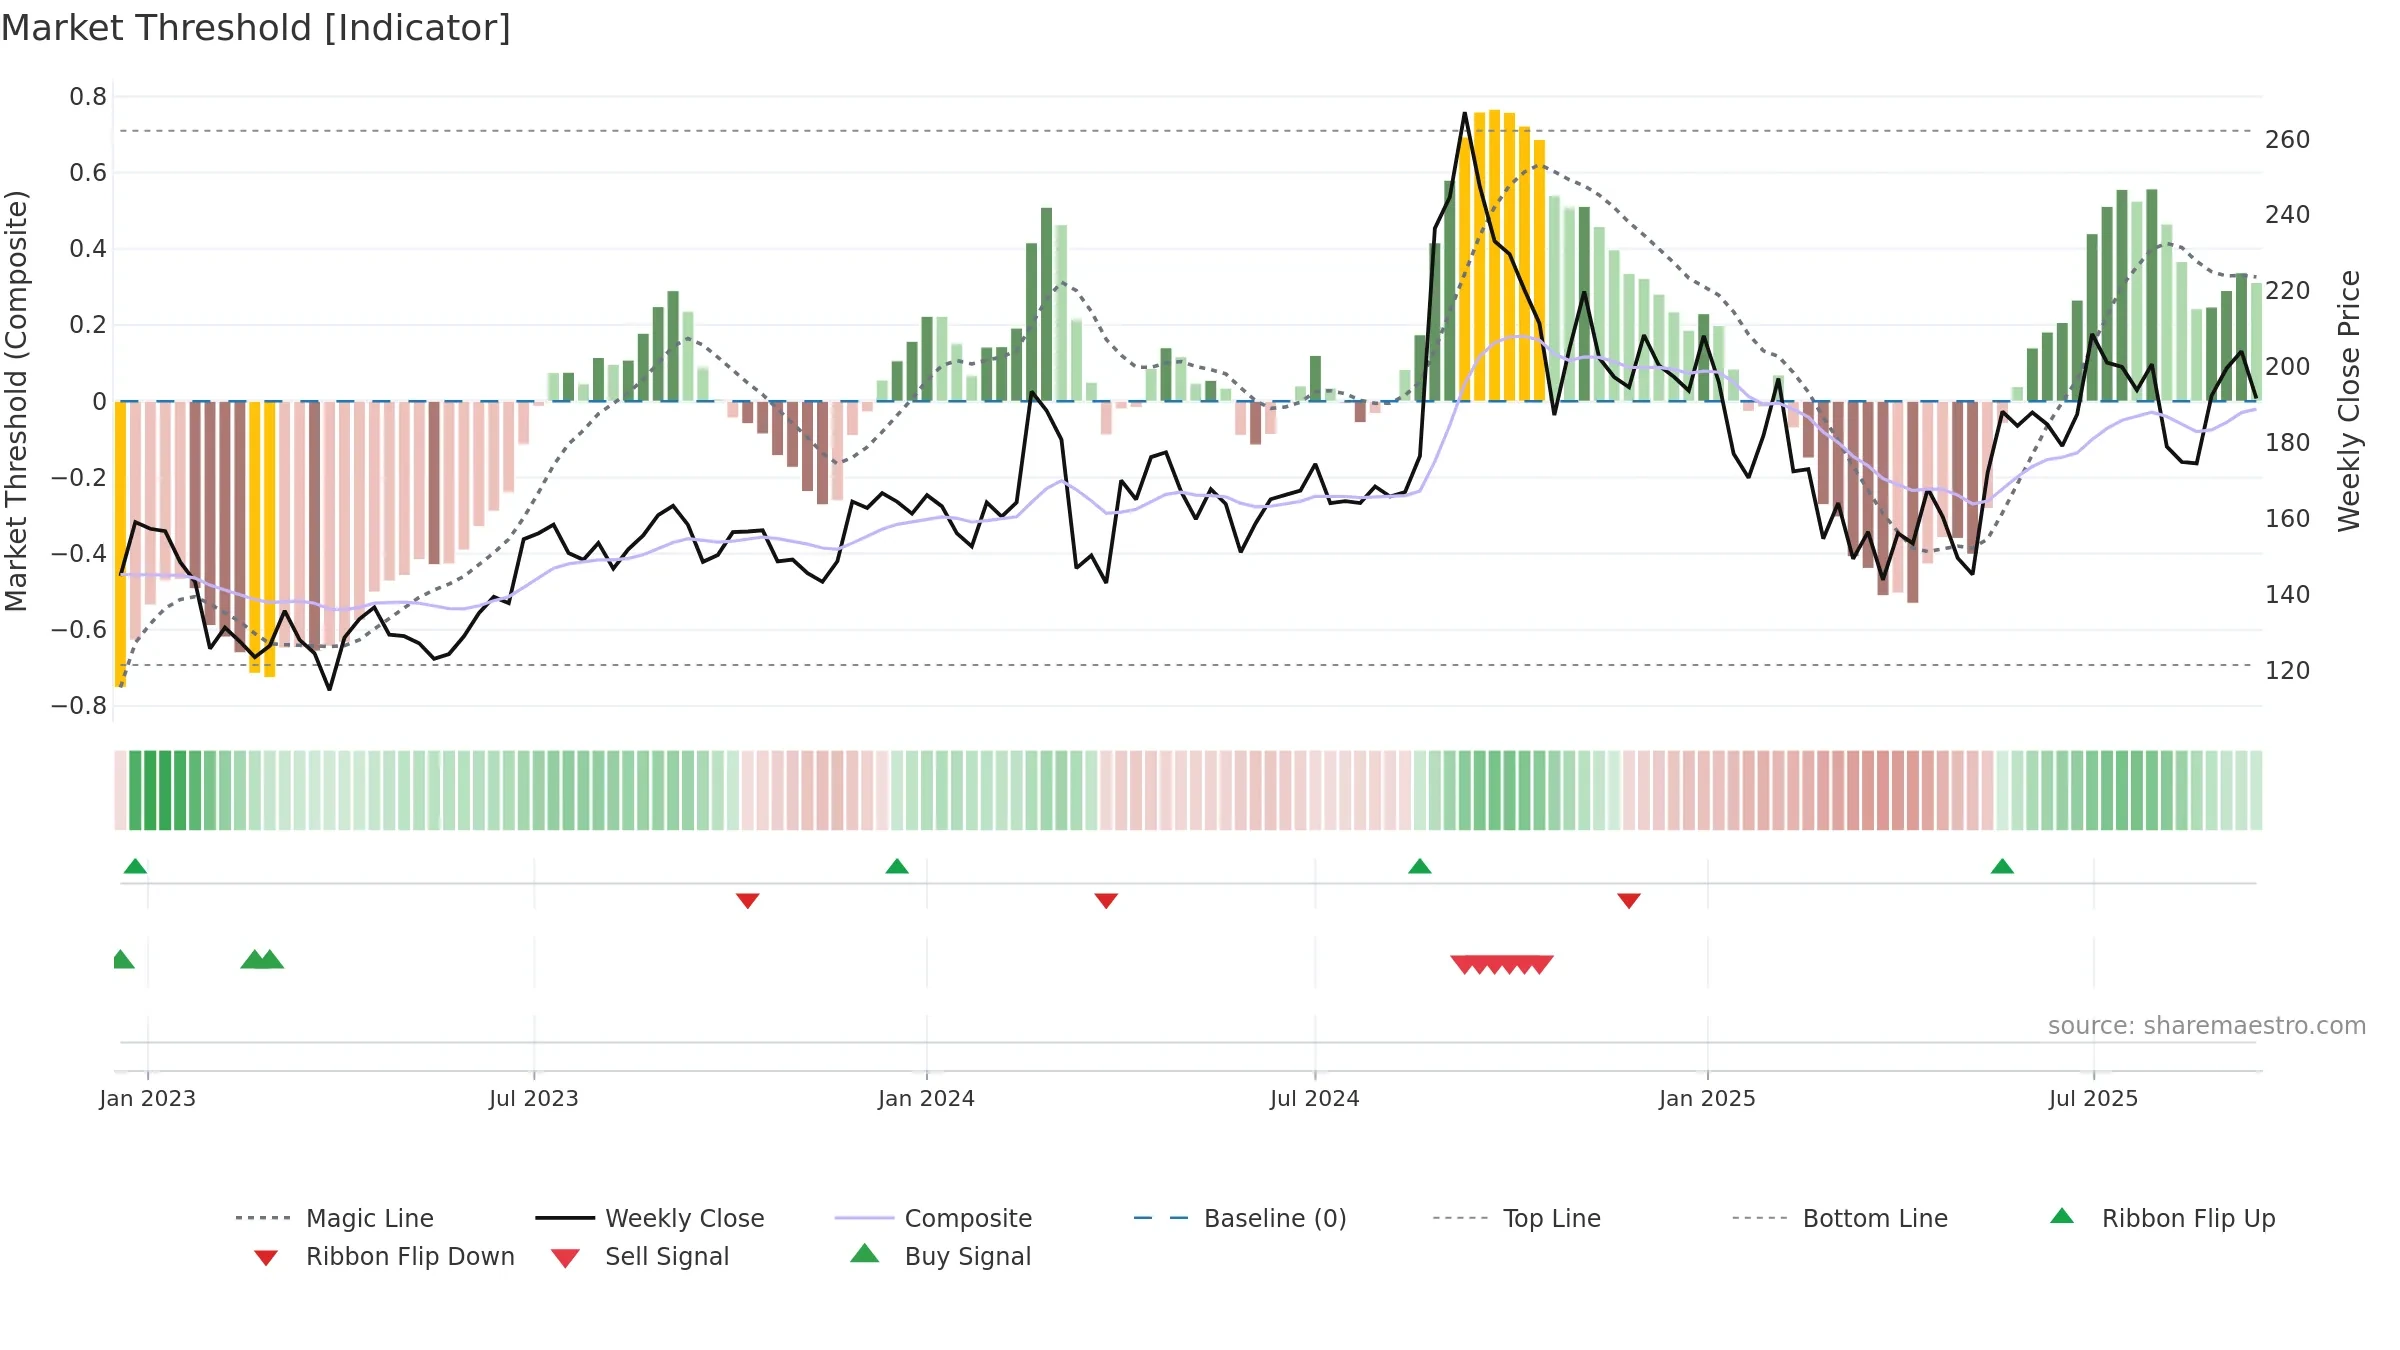Viewport: 2400px width, 1350px height.
Task: Toggle the Sell Signal legend entry
Action: tap(640, 1256)
